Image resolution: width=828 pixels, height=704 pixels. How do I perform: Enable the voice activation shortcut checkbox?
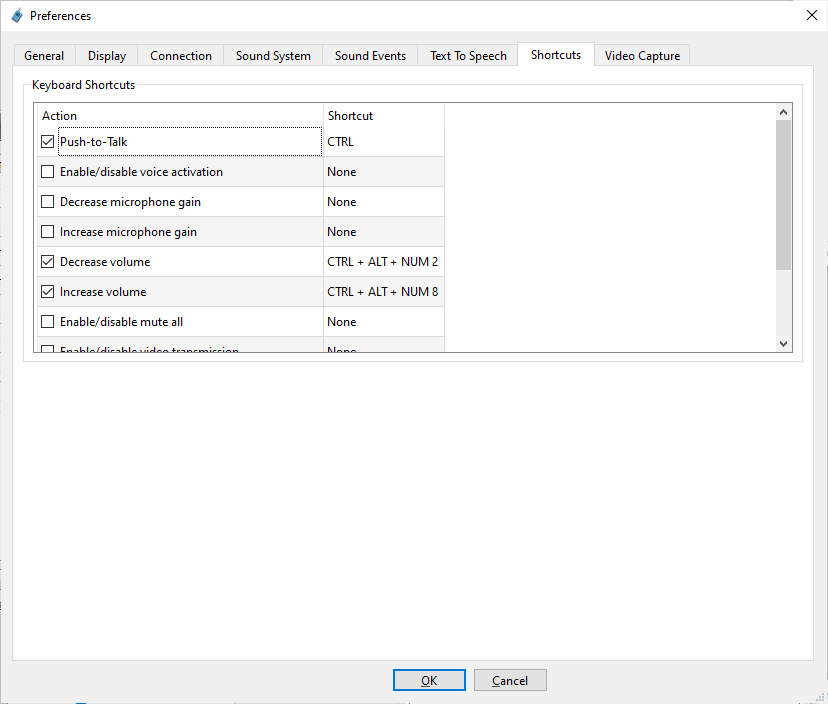coord(48,172)
